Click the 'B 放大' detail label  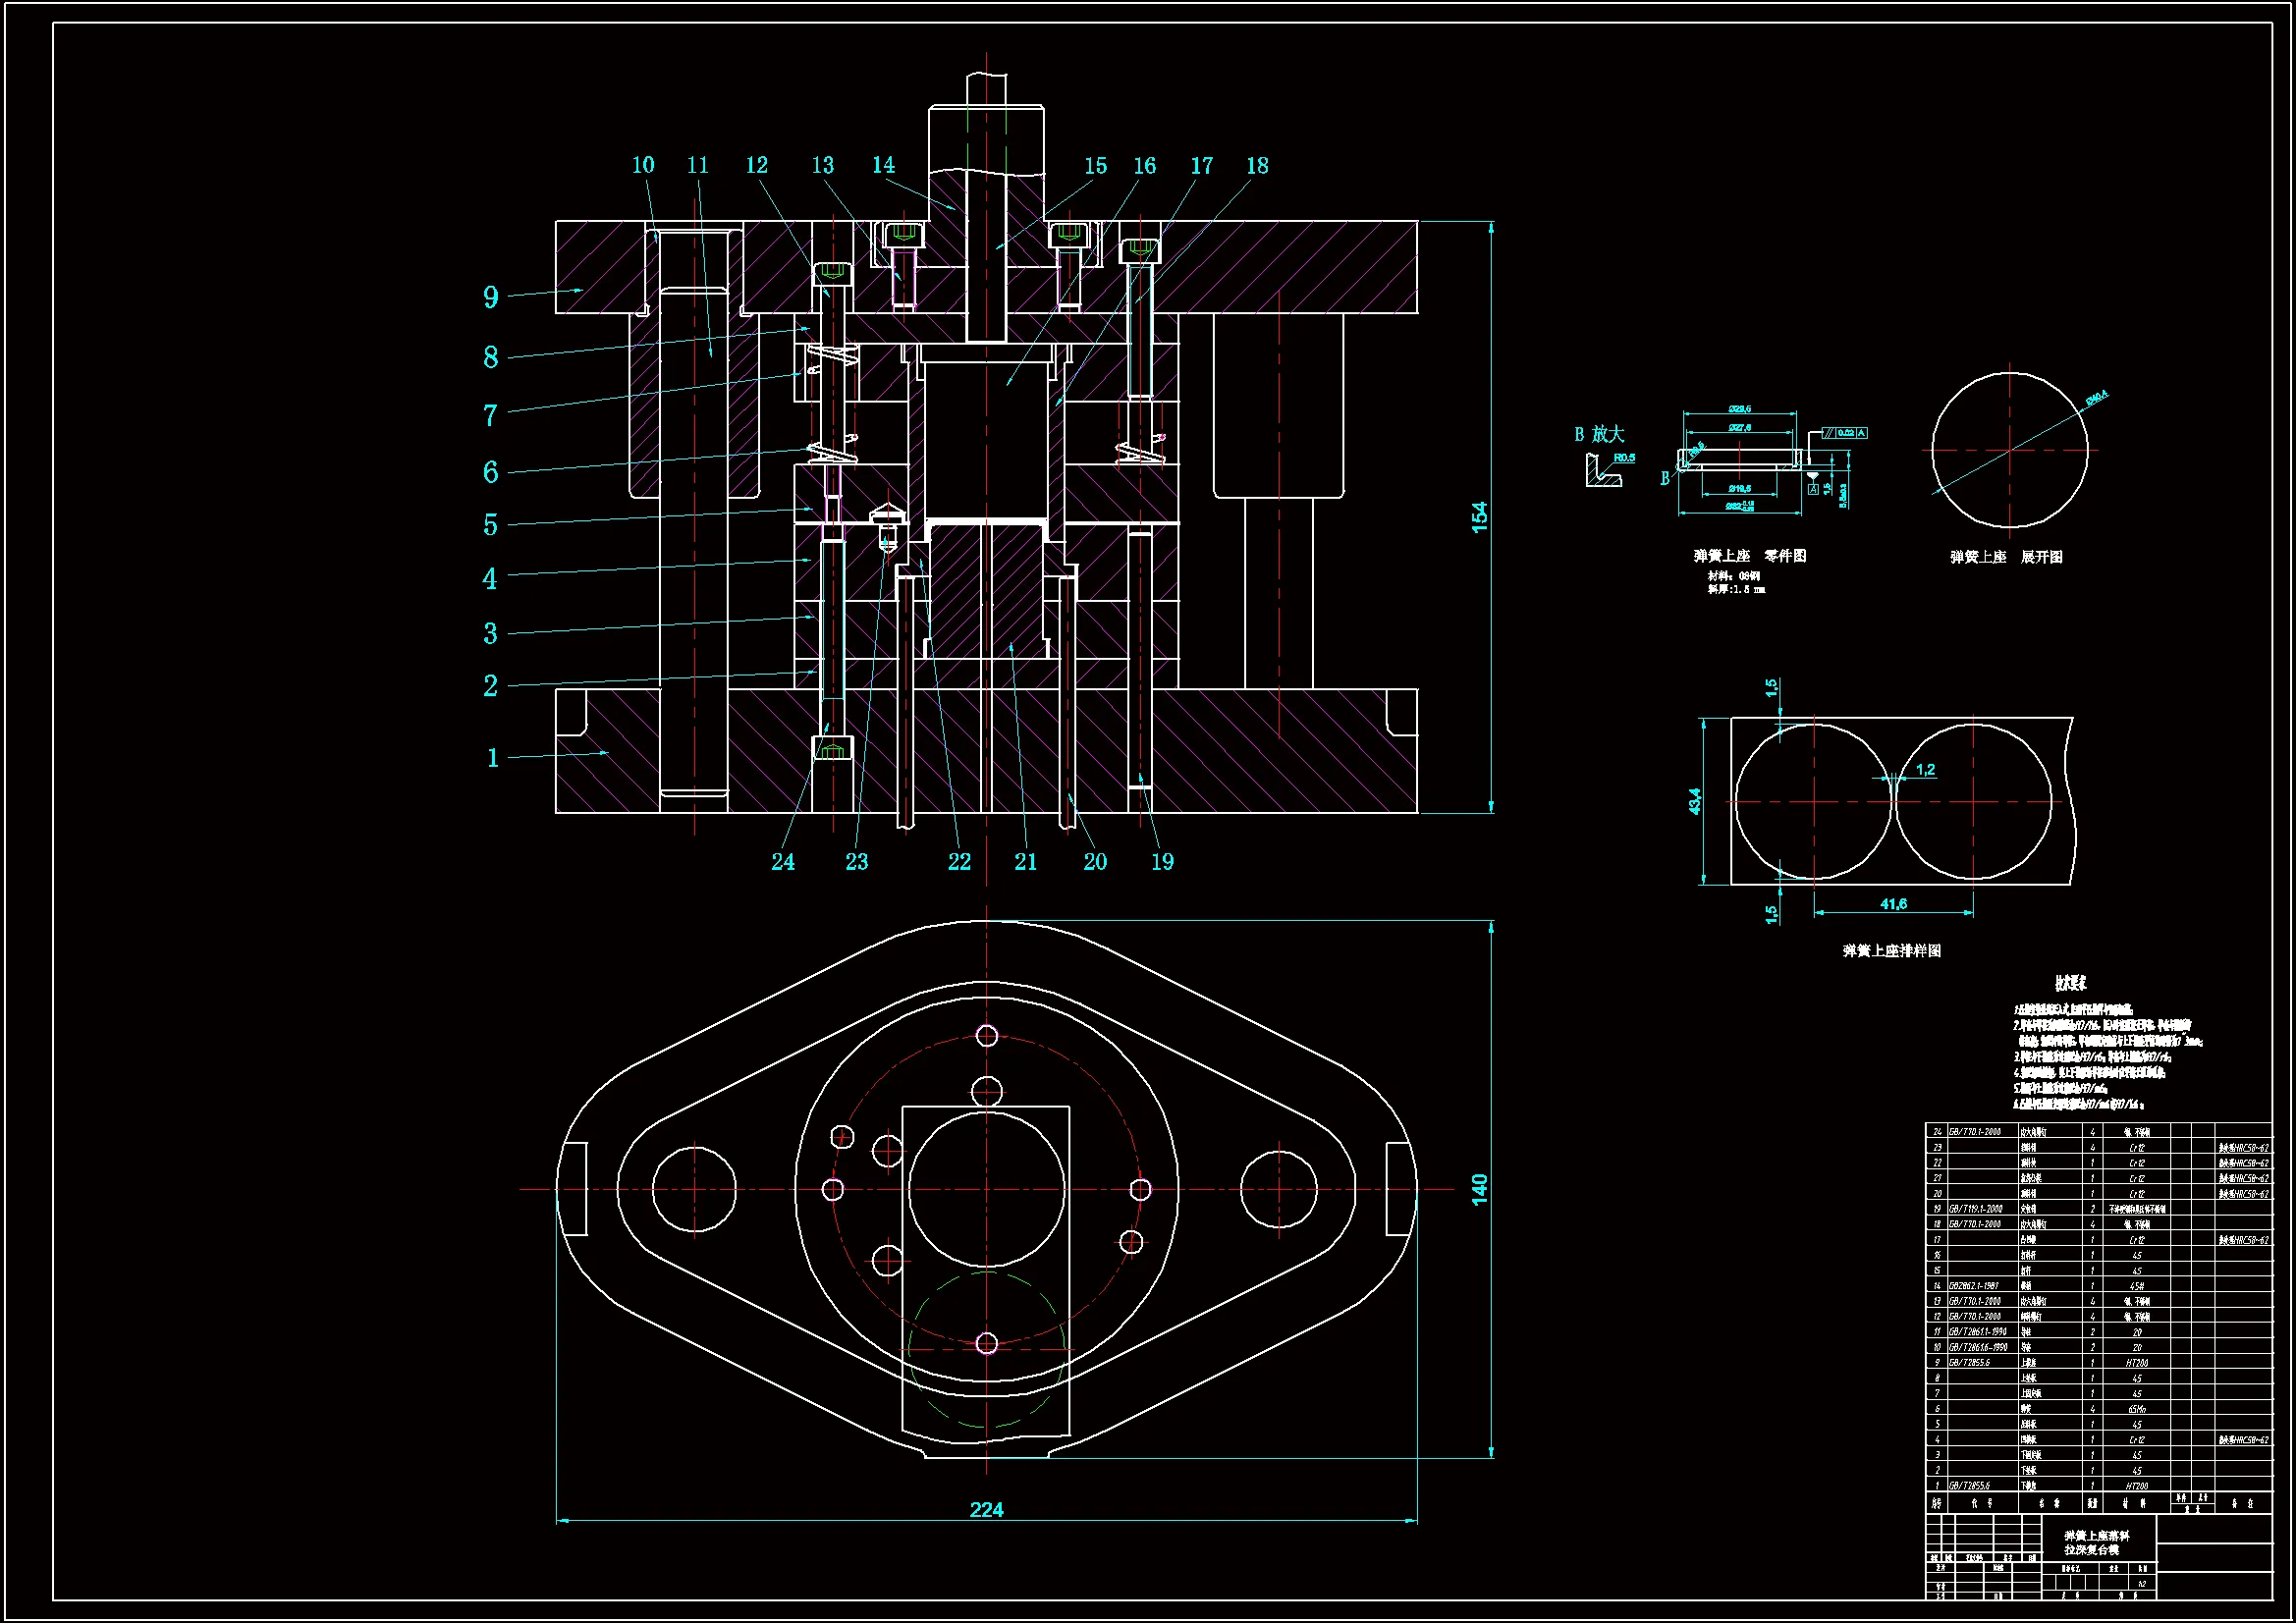1599,434
